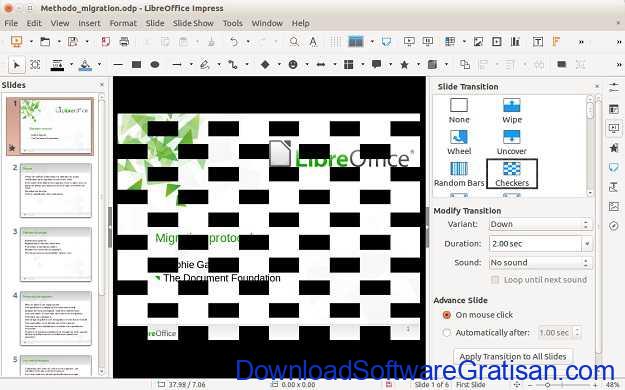Select the Ellipse drawing tool

click(155, 64)
